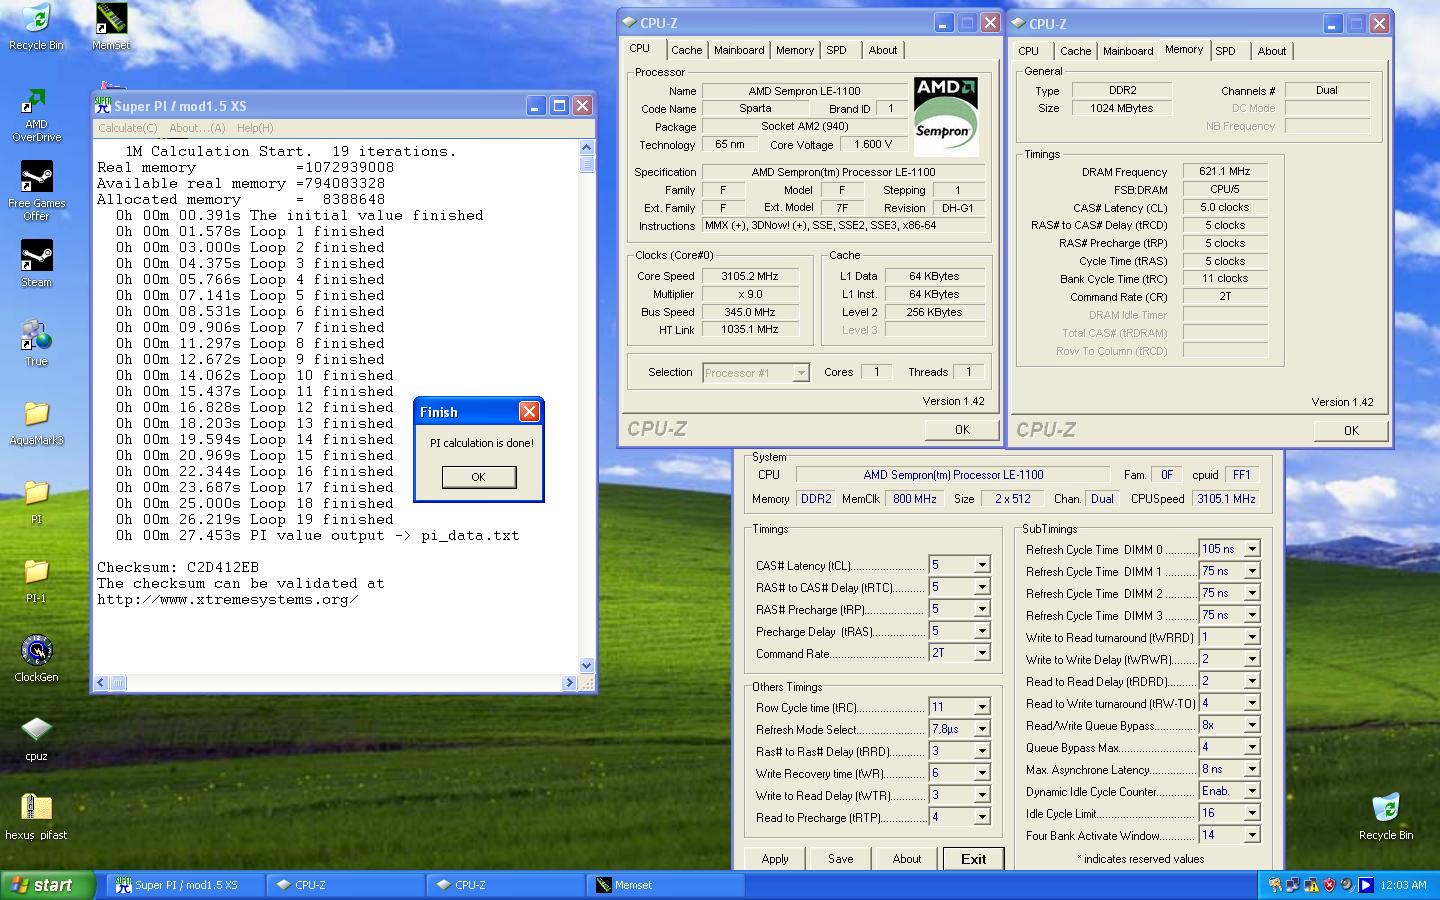
Task: Expand Refresh Cycle Time DIMM 0 dropdown
Action: tap(1252, 549)
